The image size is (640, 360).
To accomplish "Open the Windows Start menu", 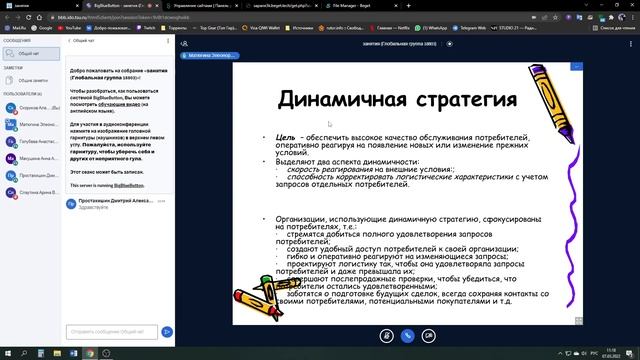I will [7, 353].
